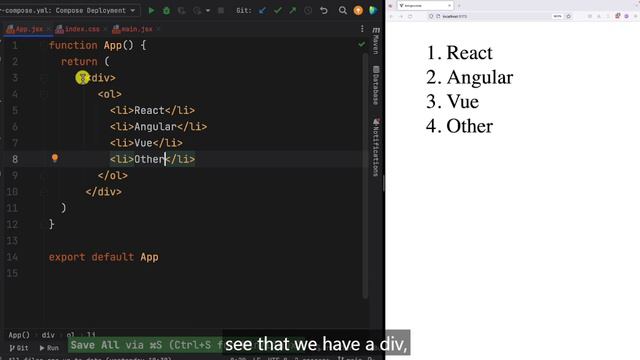This screenshot has width=640, height=360.
Task: Open the Git tool window button
Action: point(19,348)
